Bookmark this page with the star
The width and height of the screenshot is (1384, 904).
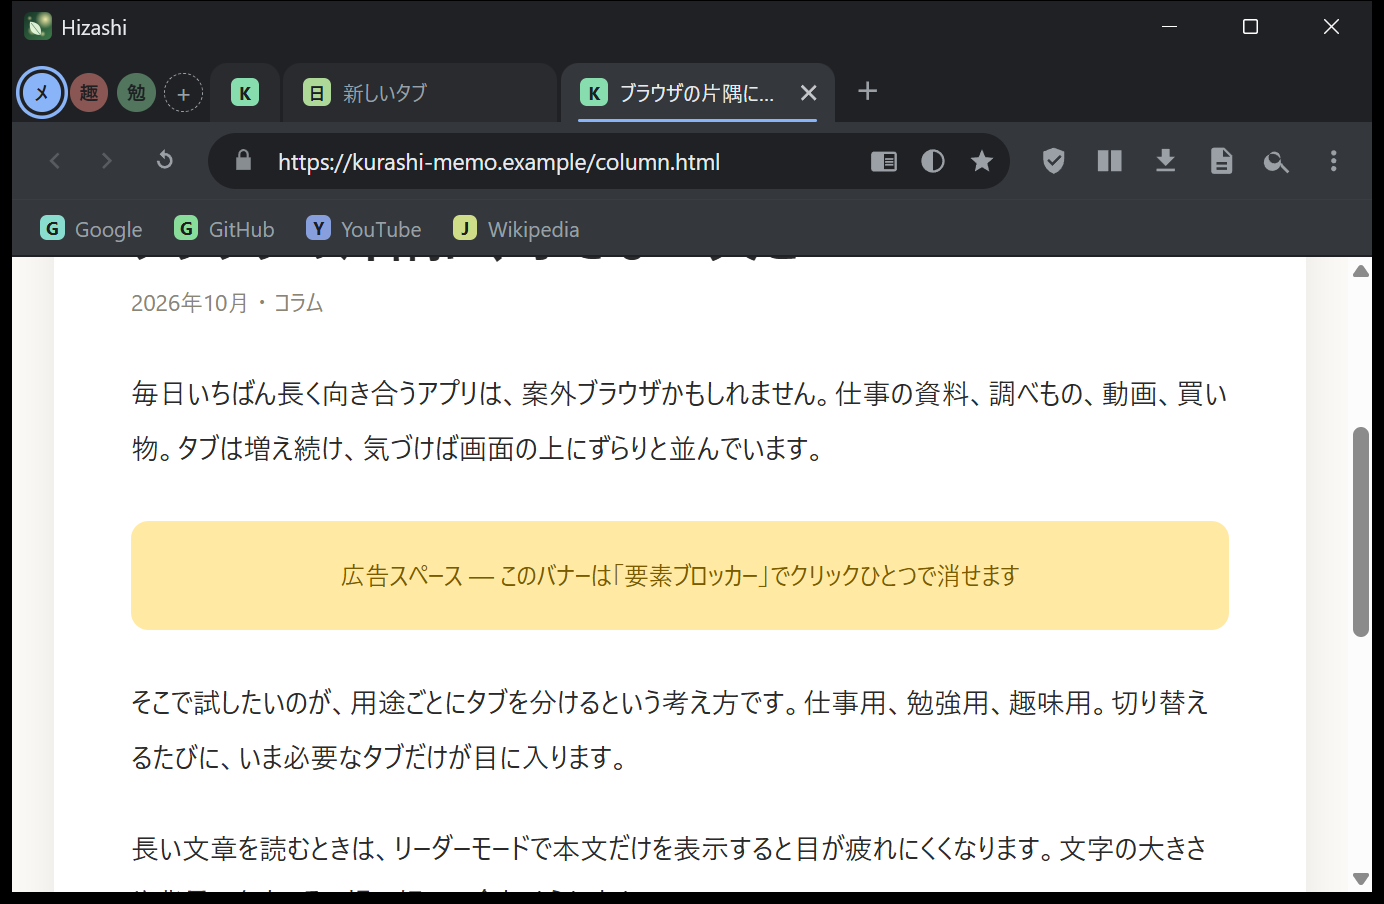982,161
